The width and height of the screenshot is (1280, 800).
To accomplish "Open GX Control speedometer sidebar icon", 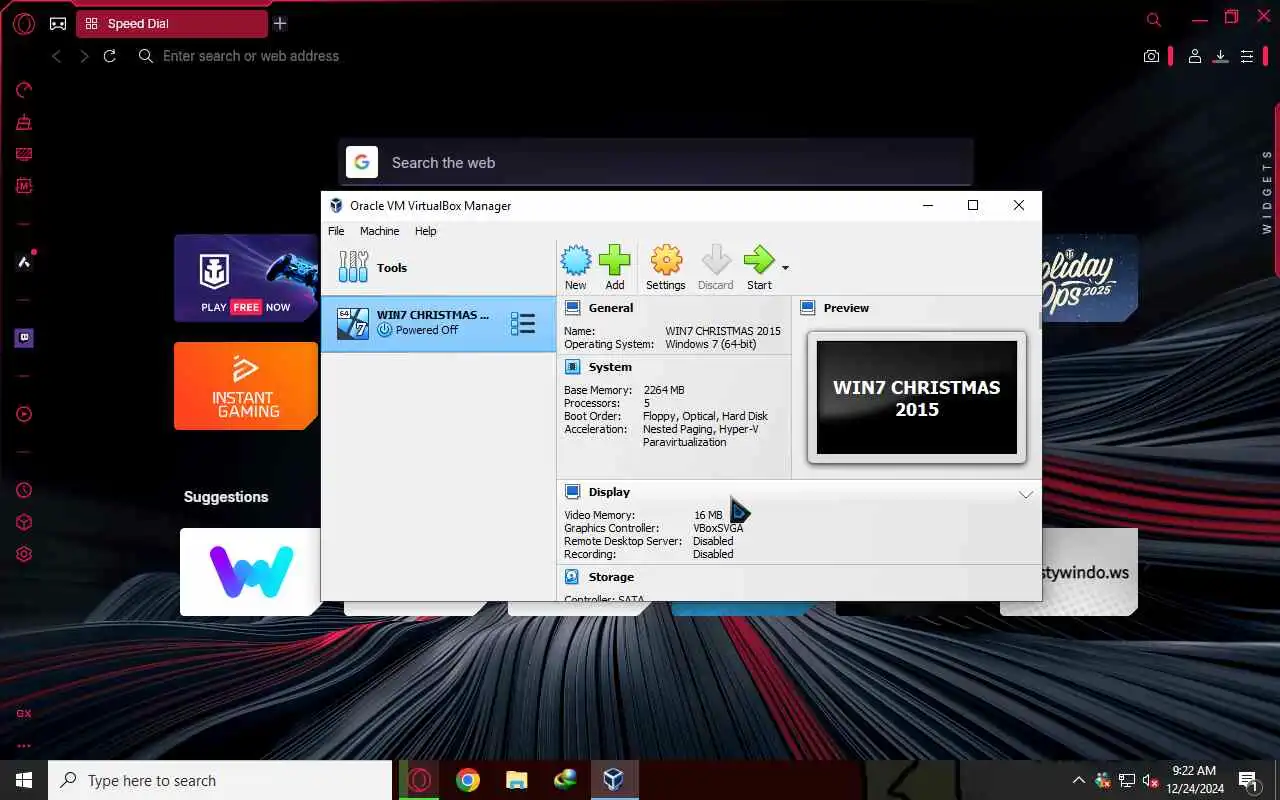I will pos(24,90).
